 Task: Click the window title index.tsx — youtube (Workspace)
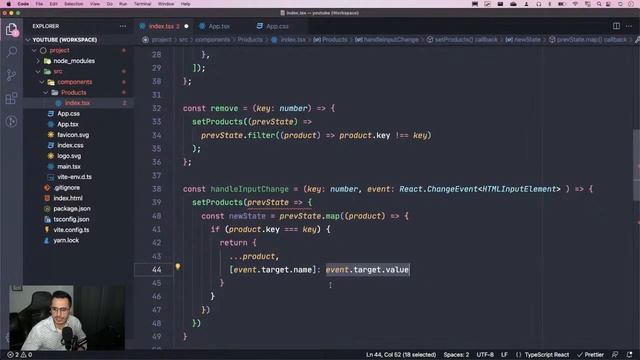[320, 13]
